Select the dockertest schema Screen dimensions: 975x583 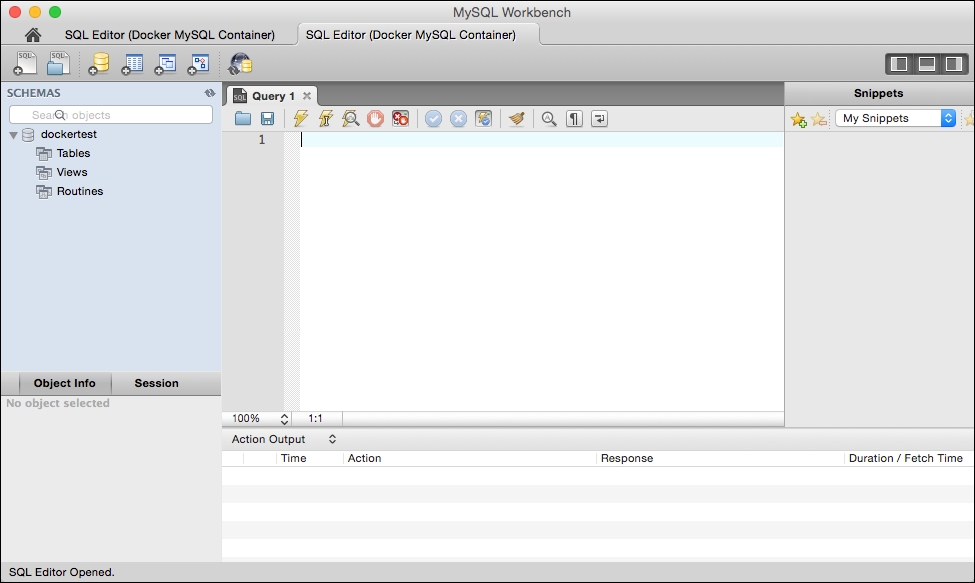pyautogui.click(x=68, y=134)
